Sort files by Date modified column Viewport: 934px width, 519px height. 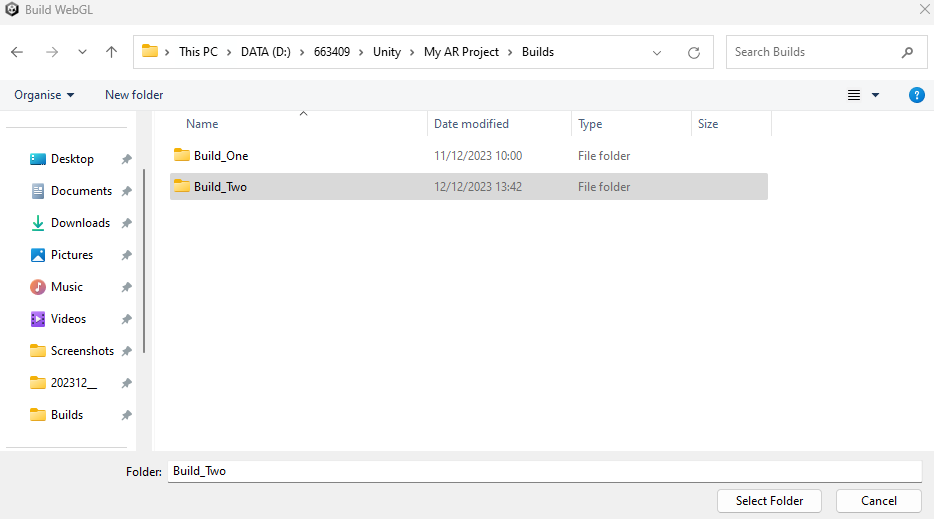(x=471, y=124)
